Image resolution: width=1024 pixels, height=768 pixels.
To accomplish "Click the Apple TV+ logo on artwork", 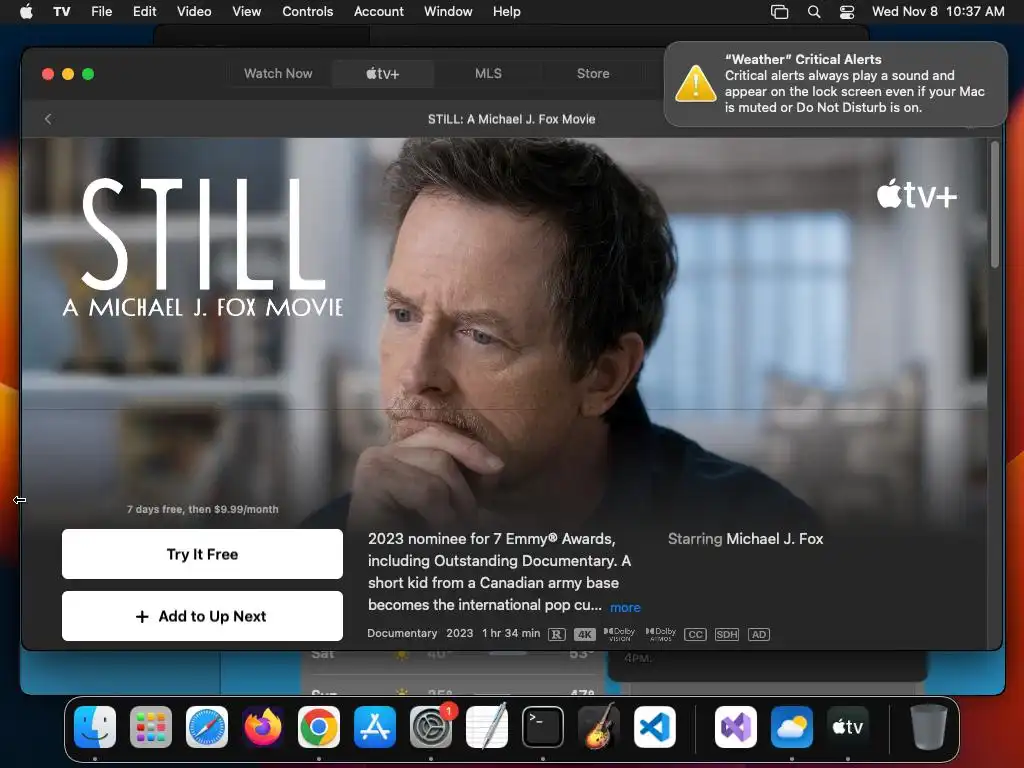I will (916, 195).
